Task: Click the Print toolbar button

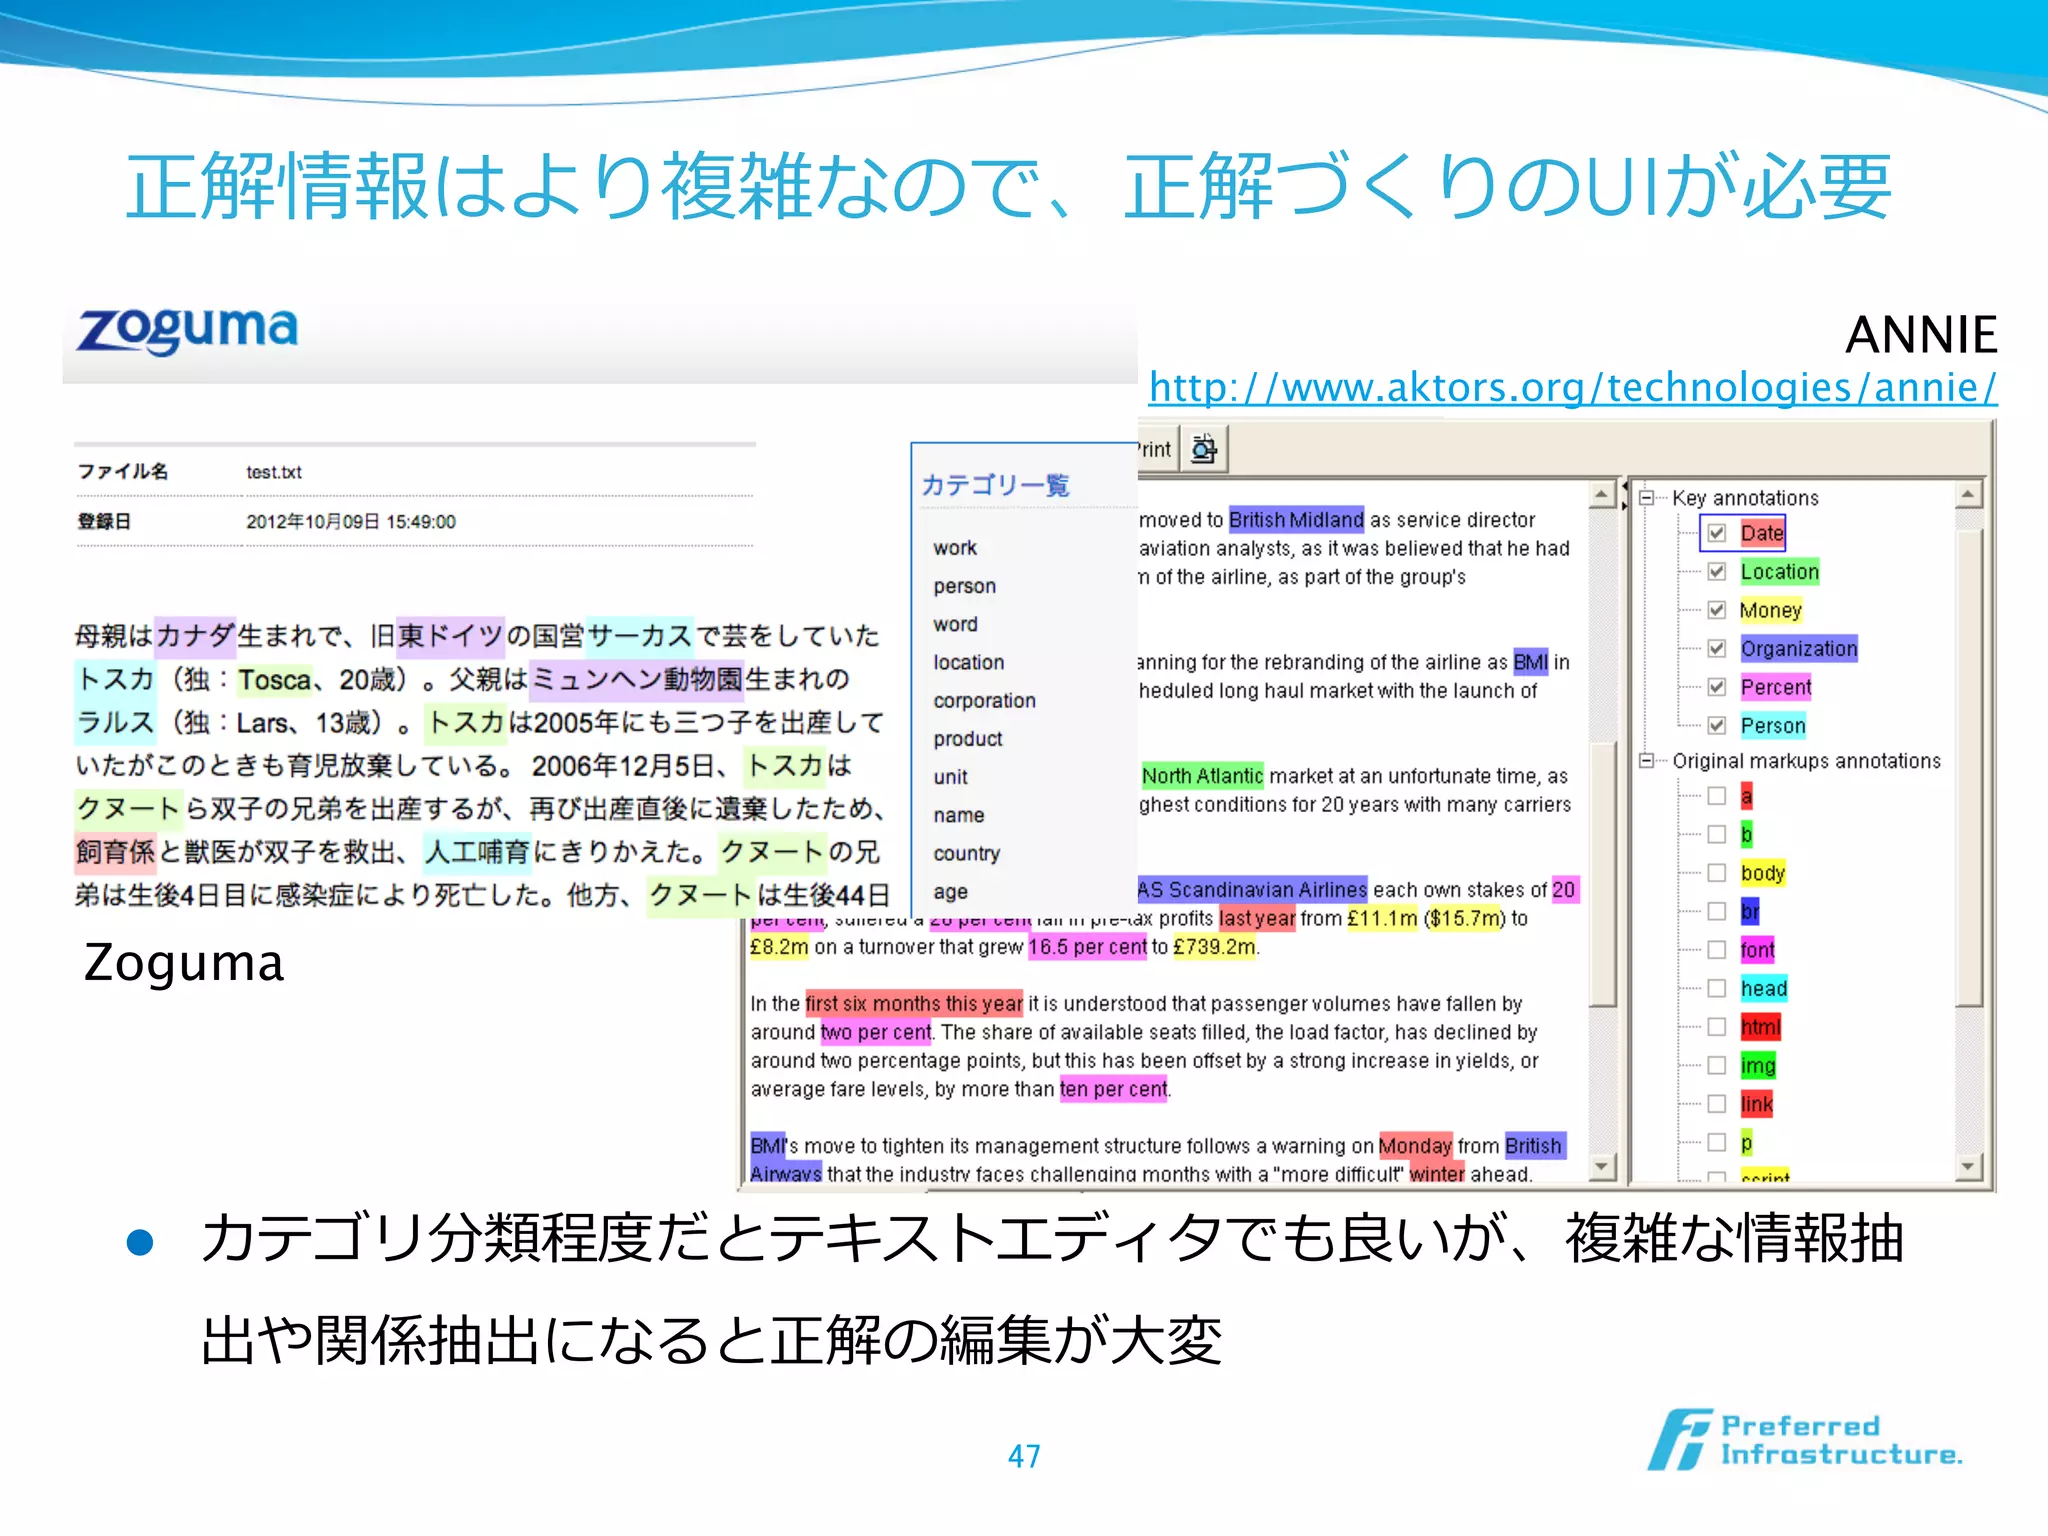Action: pyautogui.click(x=1154, y=449)
